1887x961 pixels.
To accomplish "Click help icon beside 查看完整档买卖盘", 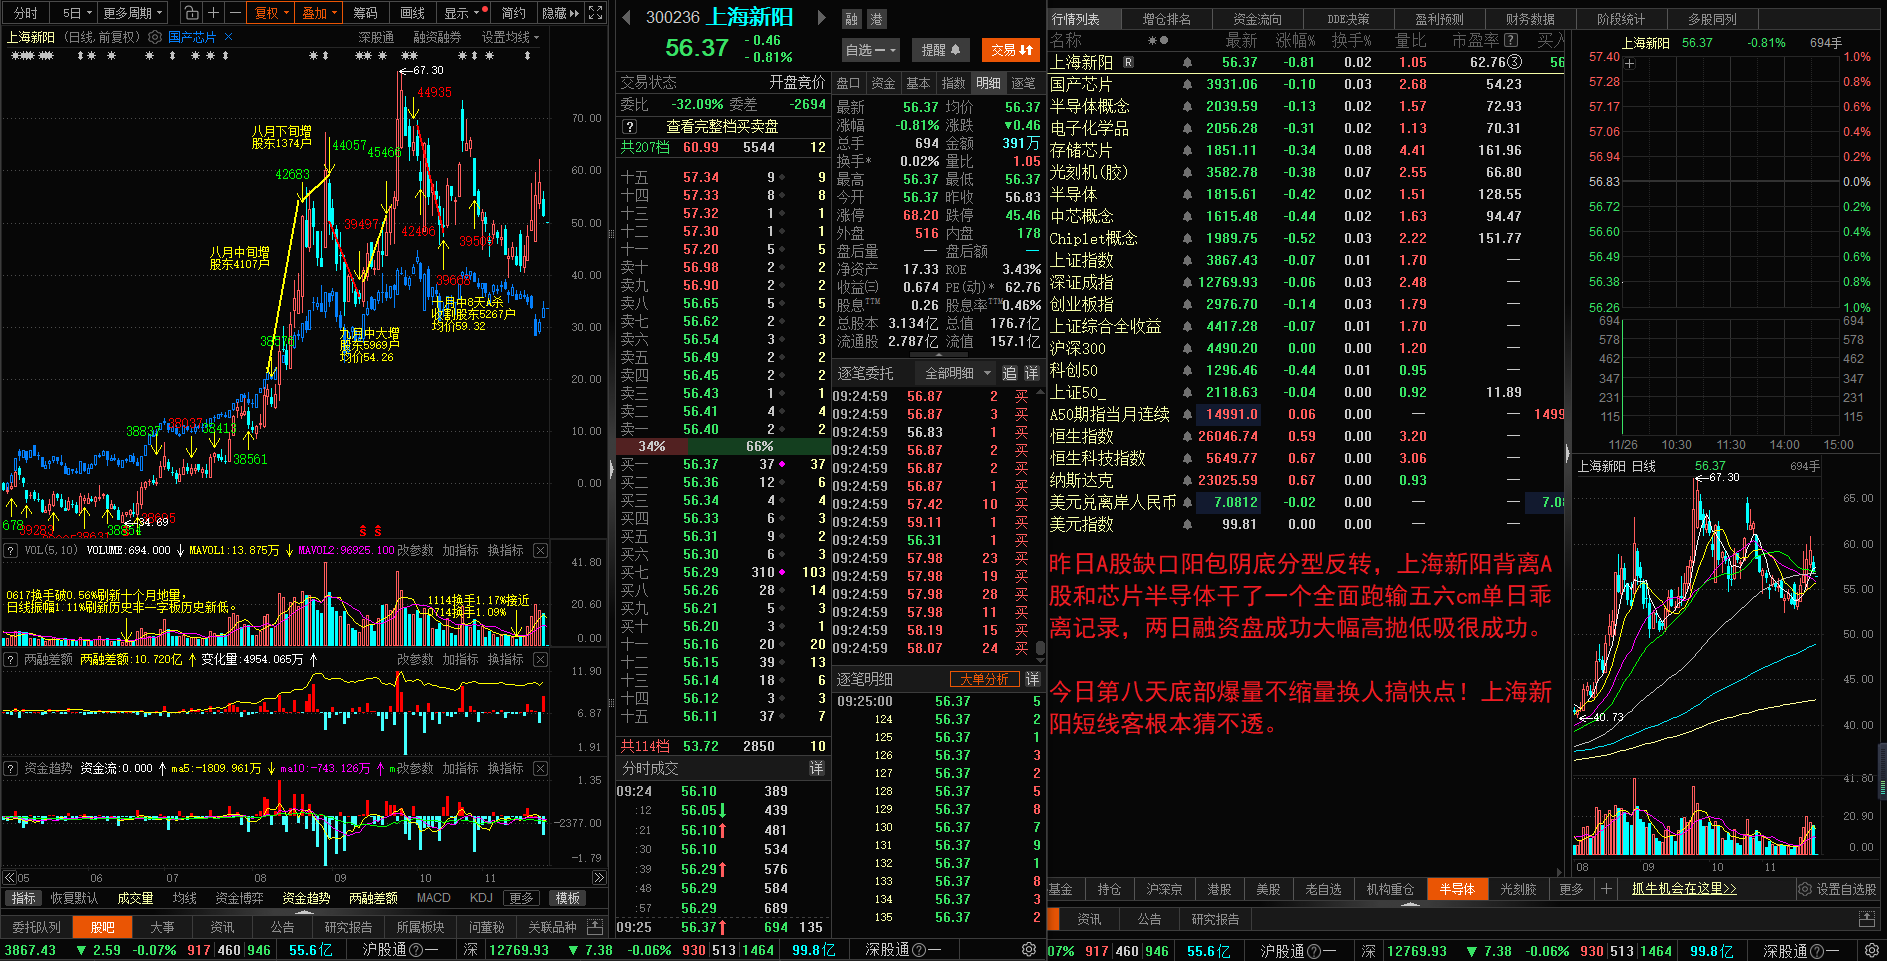I will 629,127.
